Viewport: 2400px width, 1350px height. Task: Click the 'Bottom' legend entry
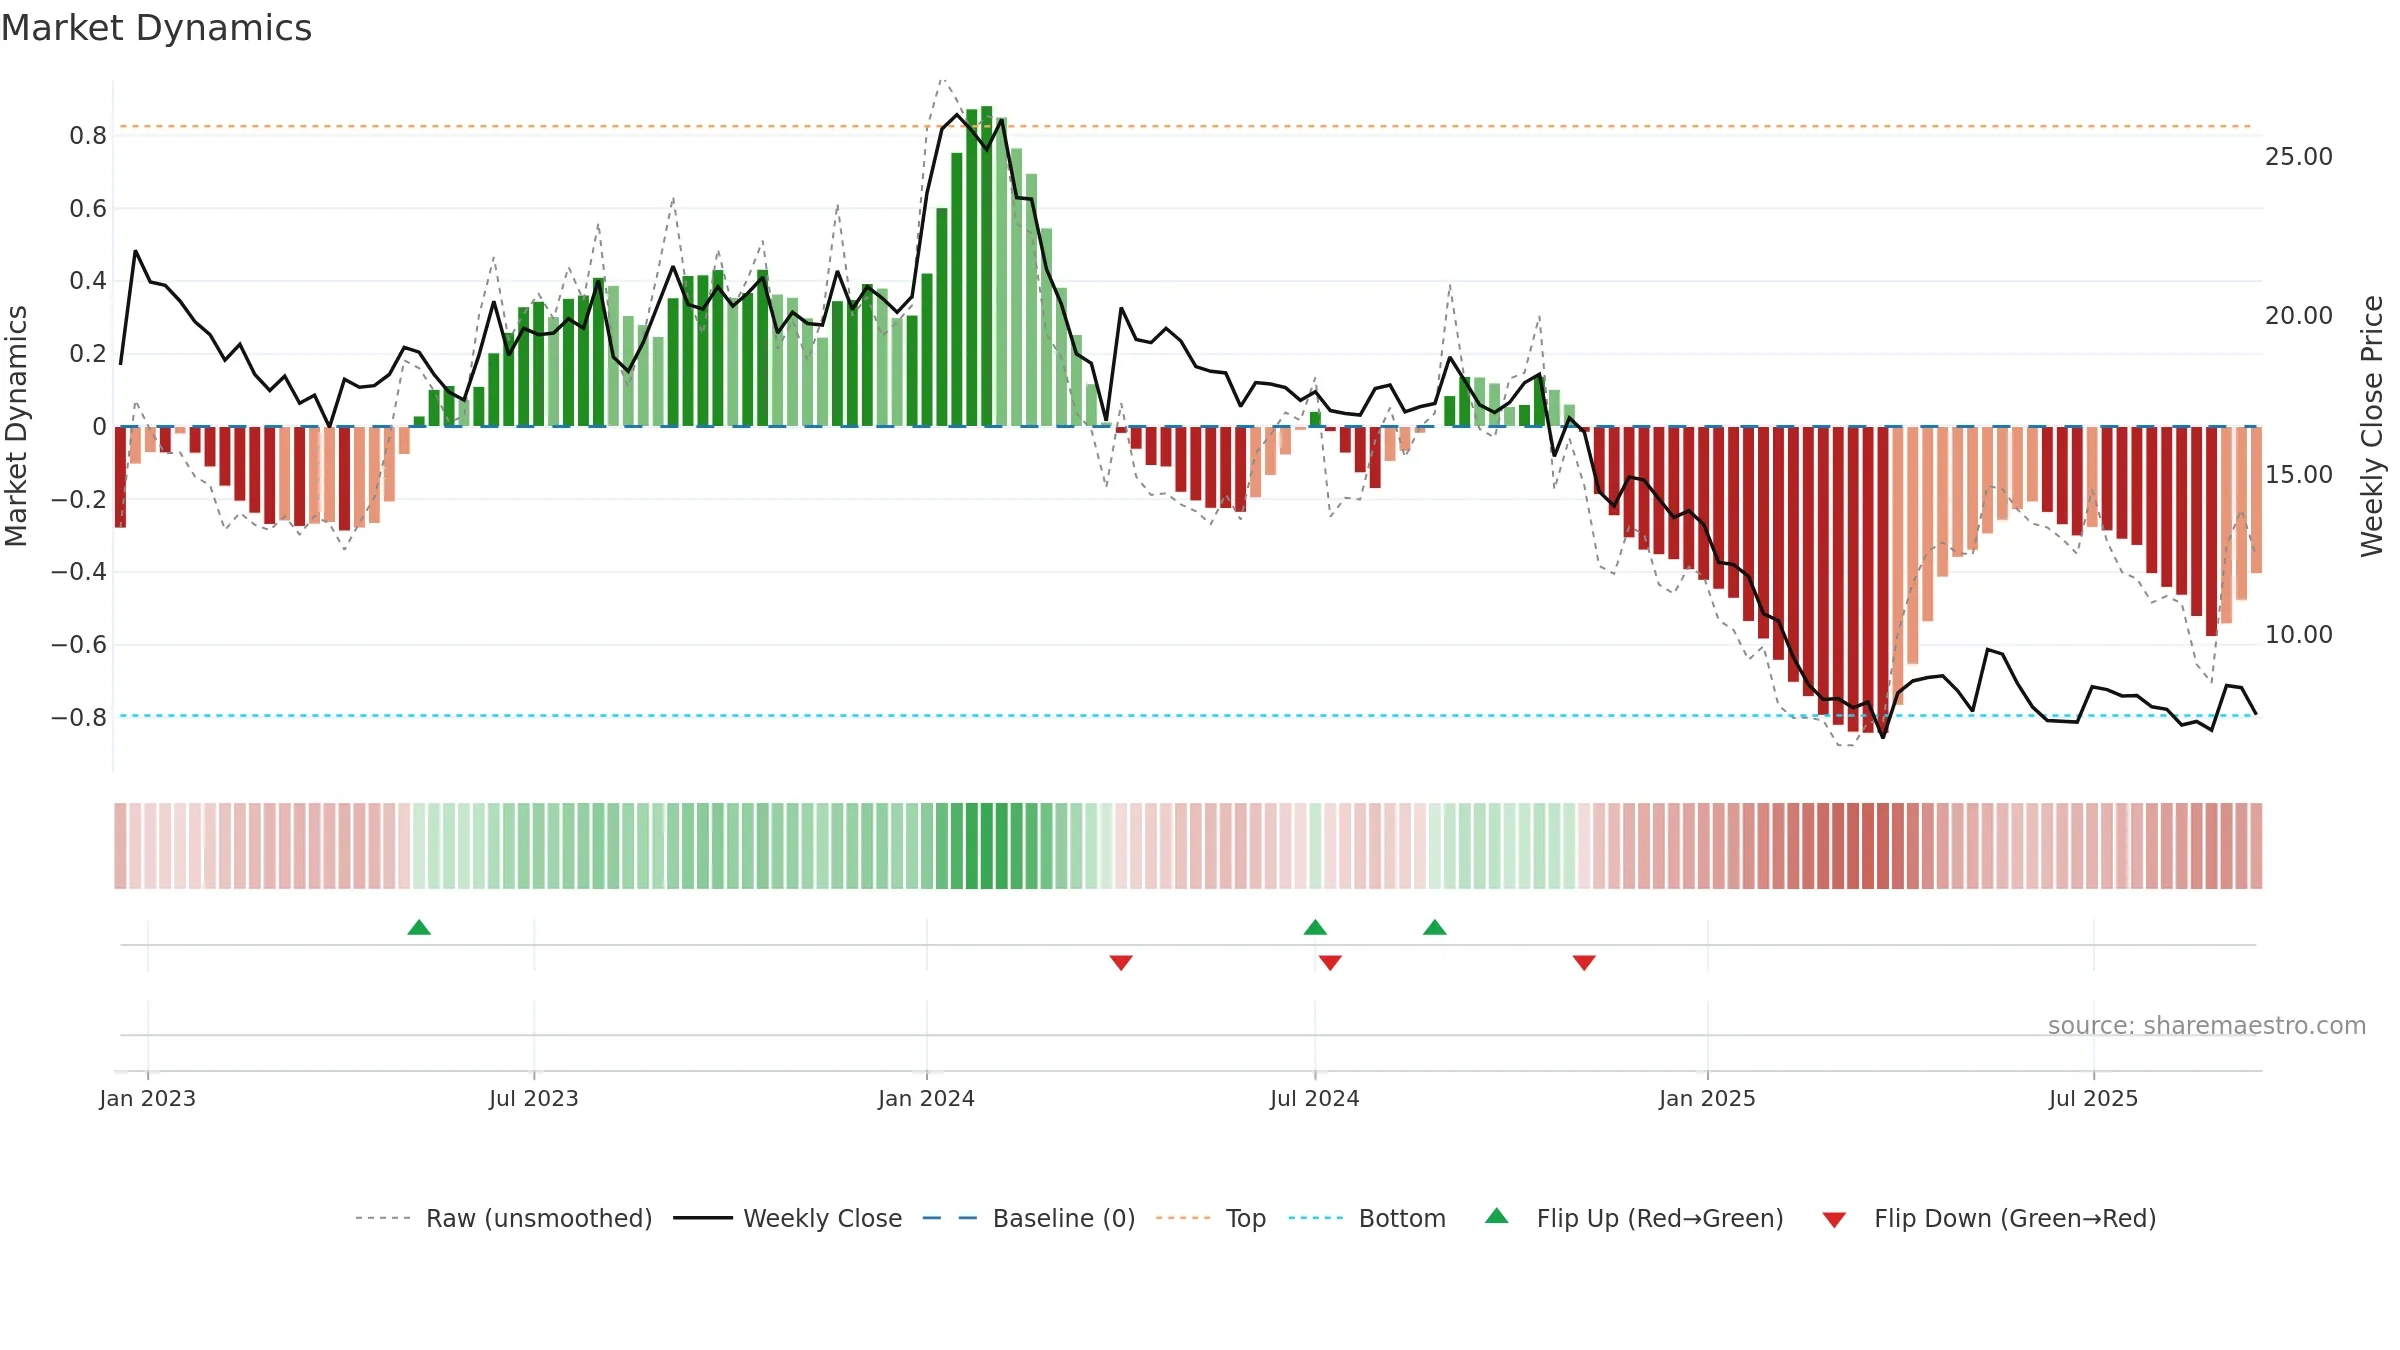pos(1367,1218)
